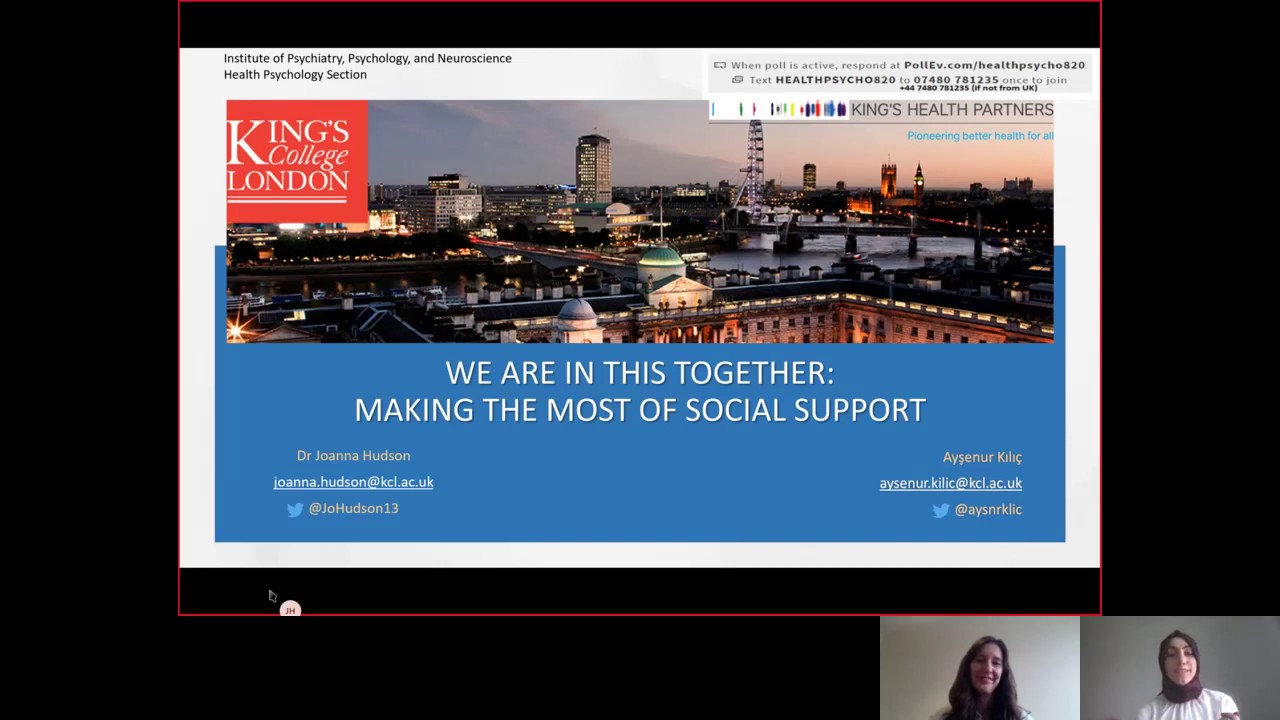The image size is (1280, 720).
Task: Click 'Pioneering better health for all' tagline
Action: [980, 136]
